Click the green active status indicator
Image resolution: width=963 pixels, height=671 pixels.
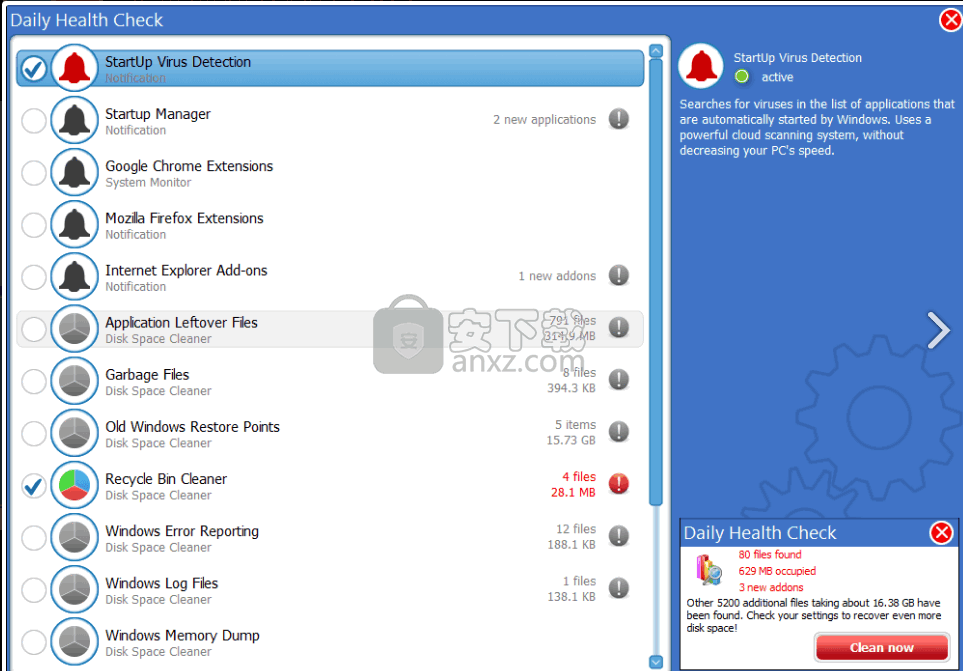click(x=742, y=77)
